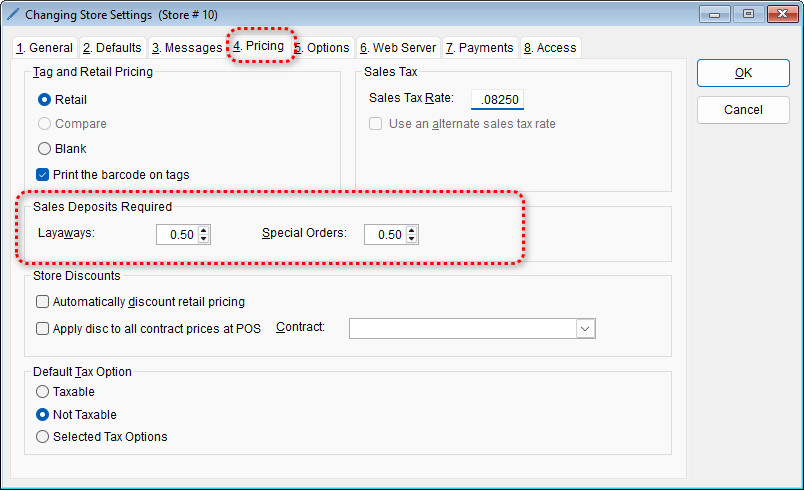Select the Retail tag pricing option
The height and width of the screenshot is (490, 804).
point(44,99)
